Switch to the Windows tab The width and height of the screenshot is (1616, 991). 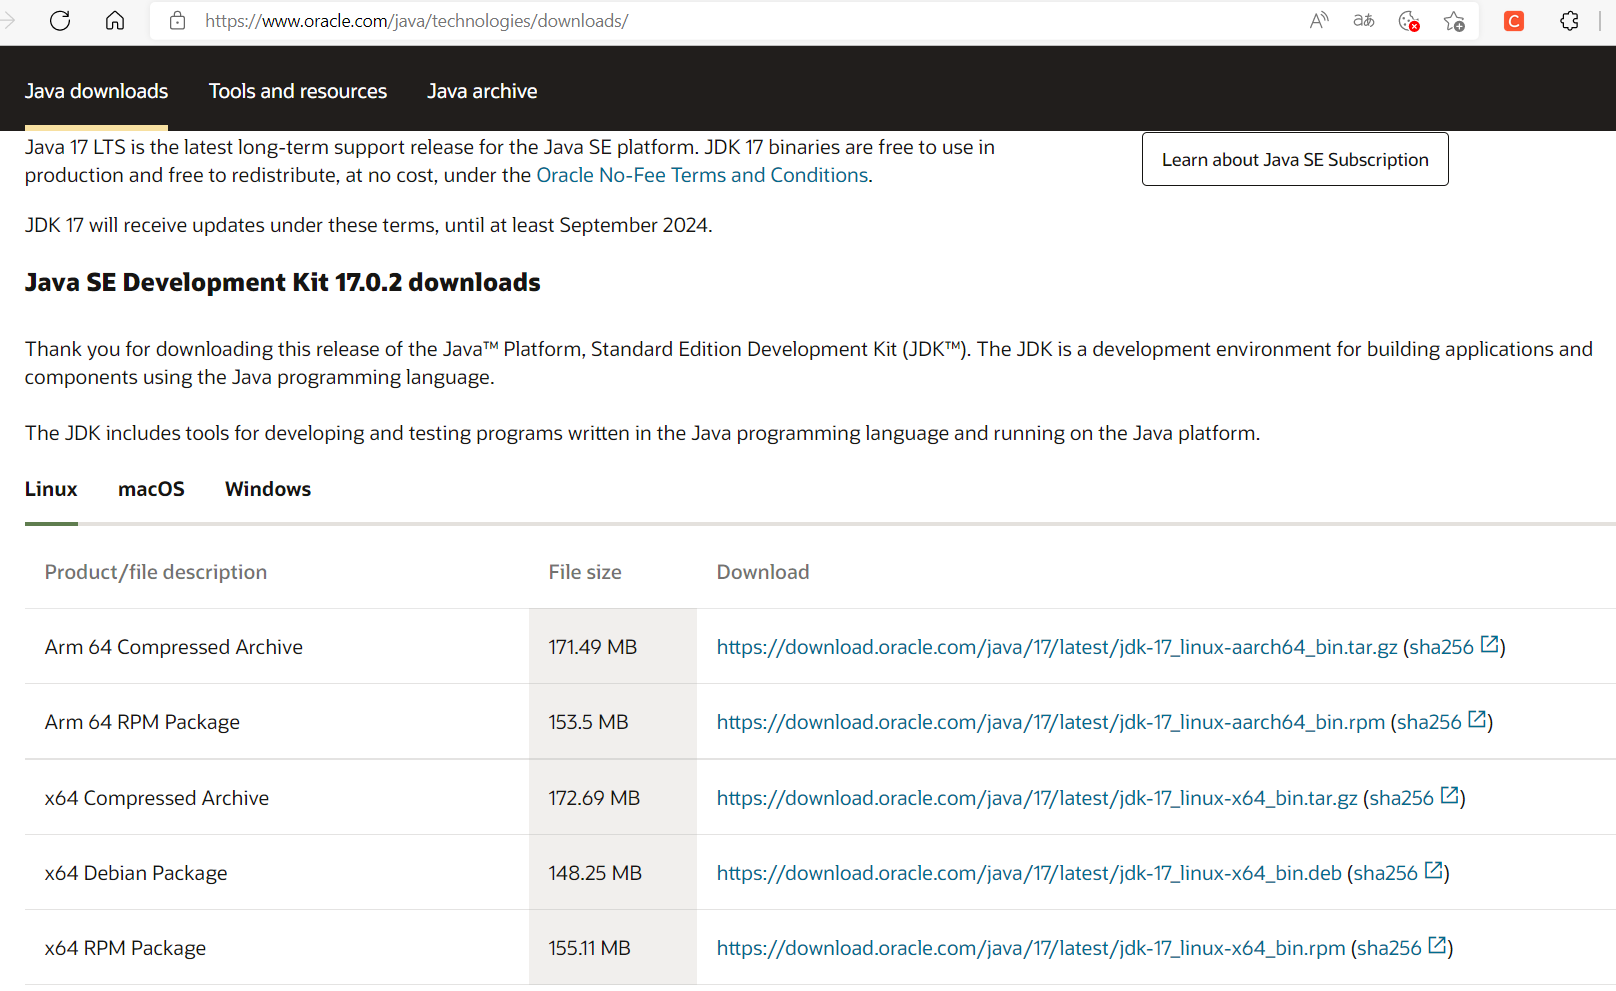tap(268, 489)
